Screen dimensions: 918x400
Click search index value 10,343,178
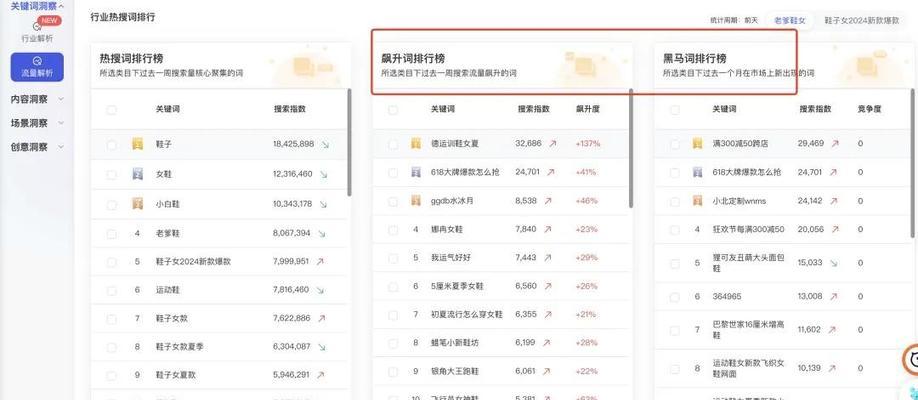click(292, 204)
